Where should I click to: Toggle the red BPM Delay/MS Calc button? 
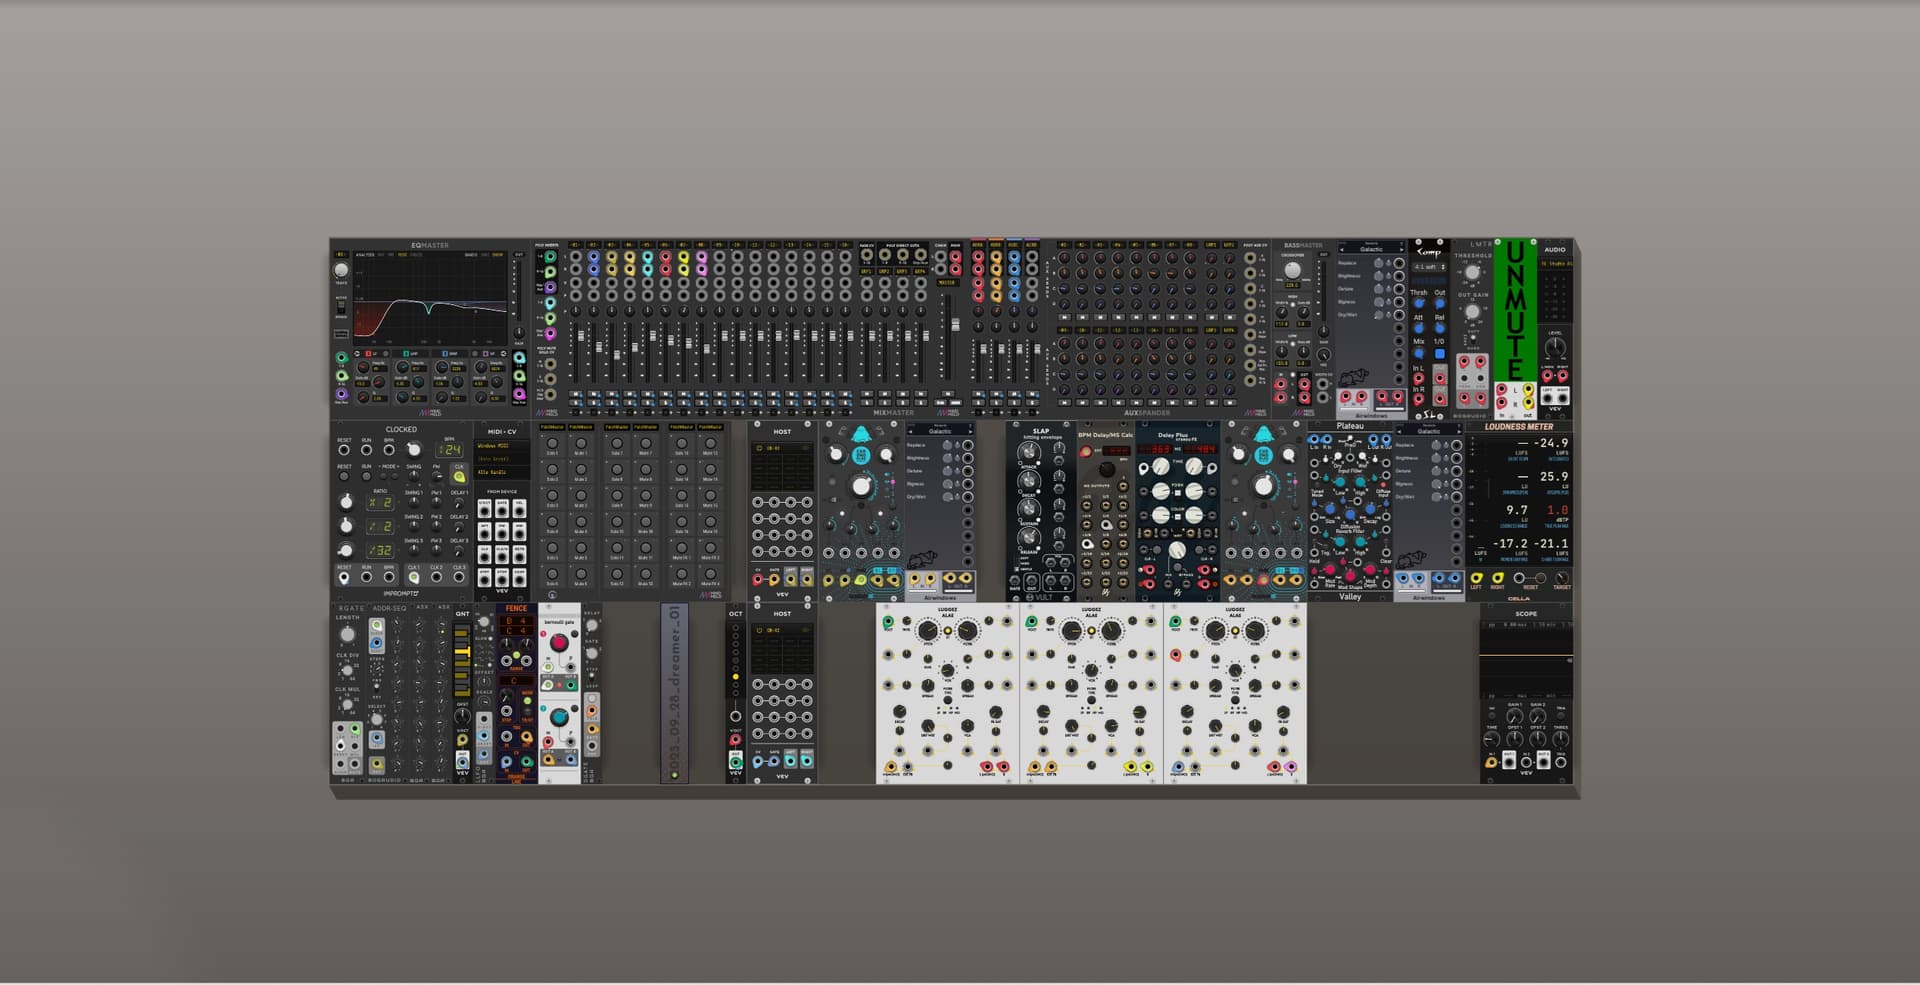coord(1085,451)
